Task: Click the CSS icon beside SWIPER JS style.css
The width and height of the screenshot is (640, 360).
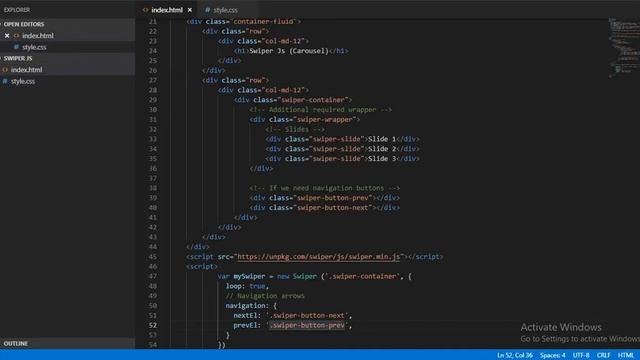Action: [x=5, y=81]
